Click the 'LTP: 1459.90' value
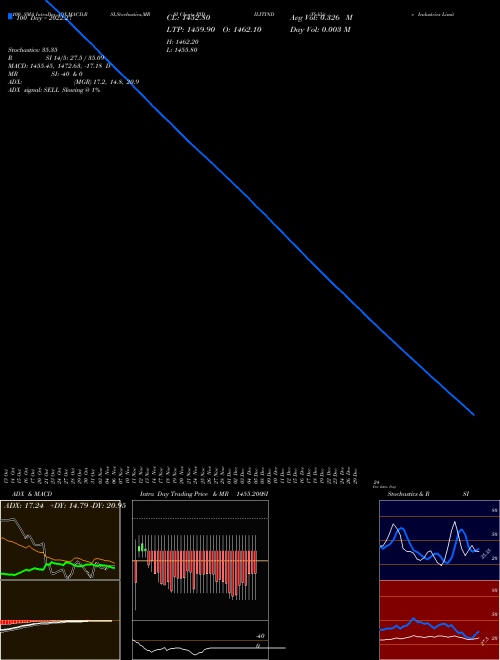500x660 pixels. pyautogui.click(x=191, y=29)
